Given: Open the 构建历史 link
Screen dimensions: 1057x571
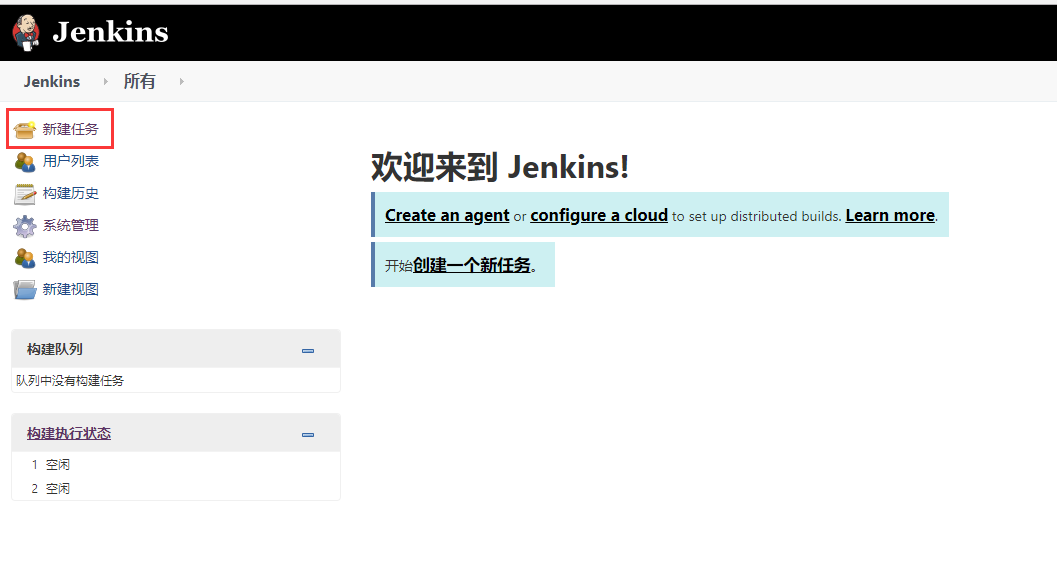Looking at the screenshot, I should coord(70,193).
